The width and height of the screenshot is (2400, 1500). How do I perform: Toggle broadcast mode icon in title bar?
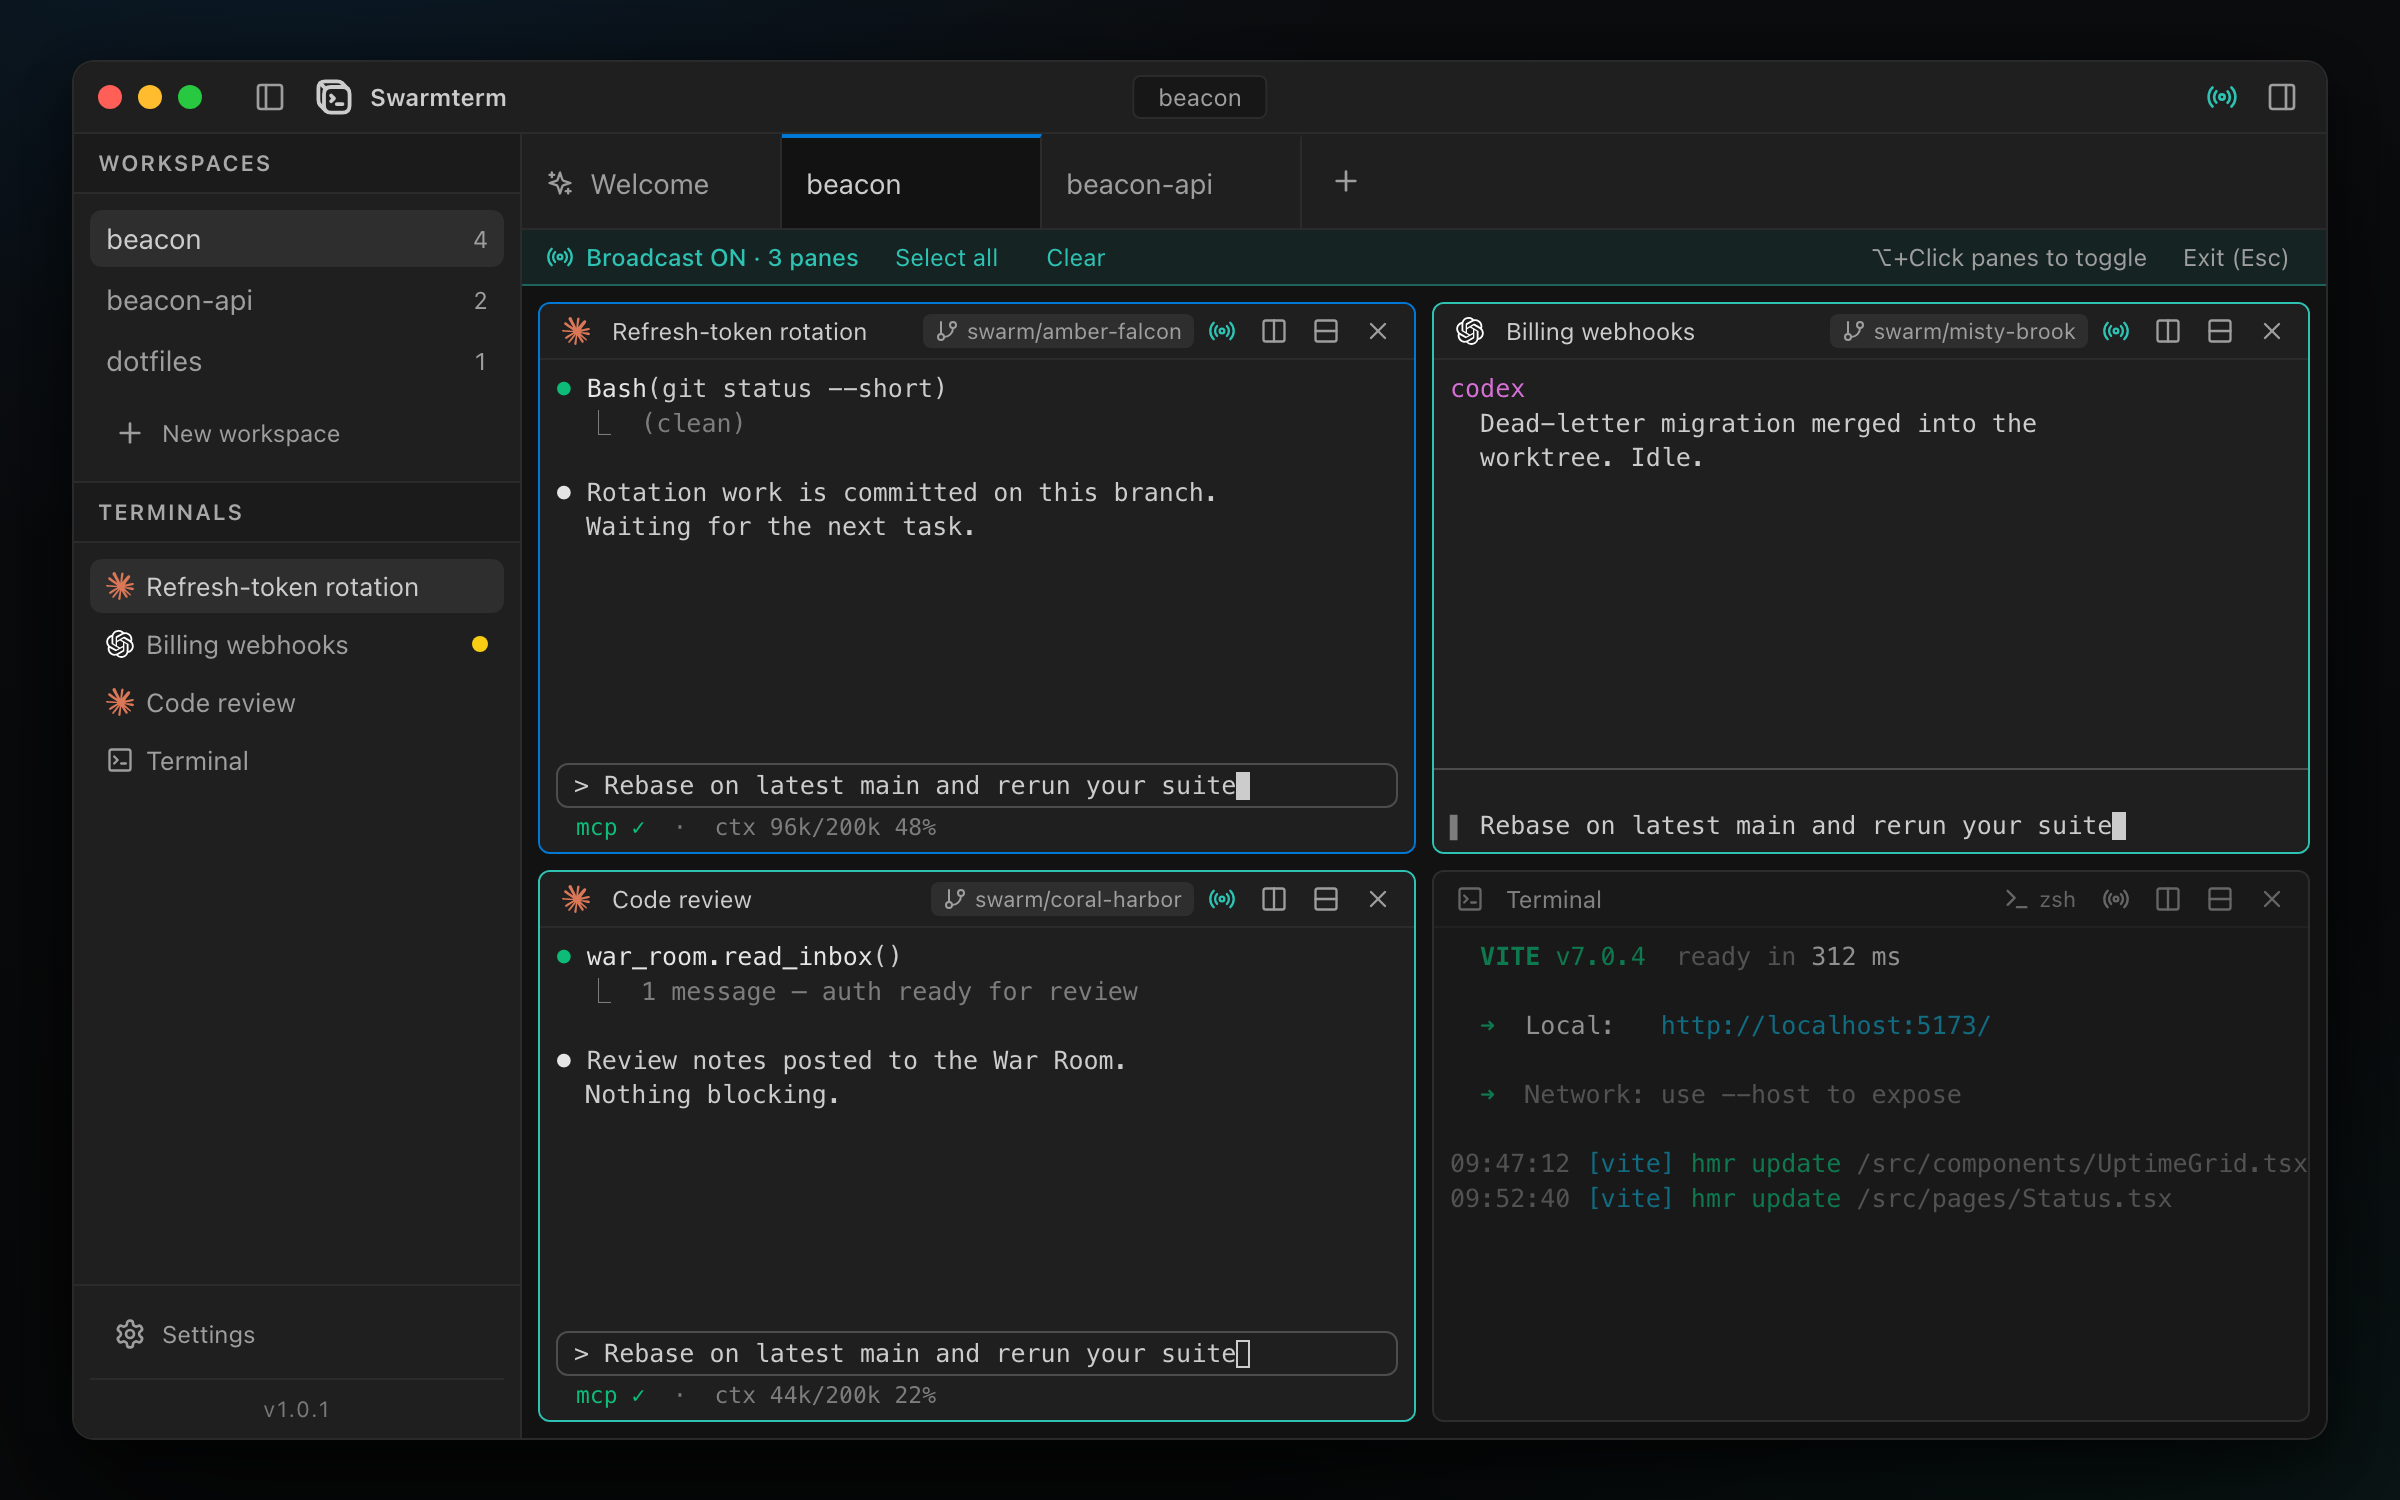2221,97
